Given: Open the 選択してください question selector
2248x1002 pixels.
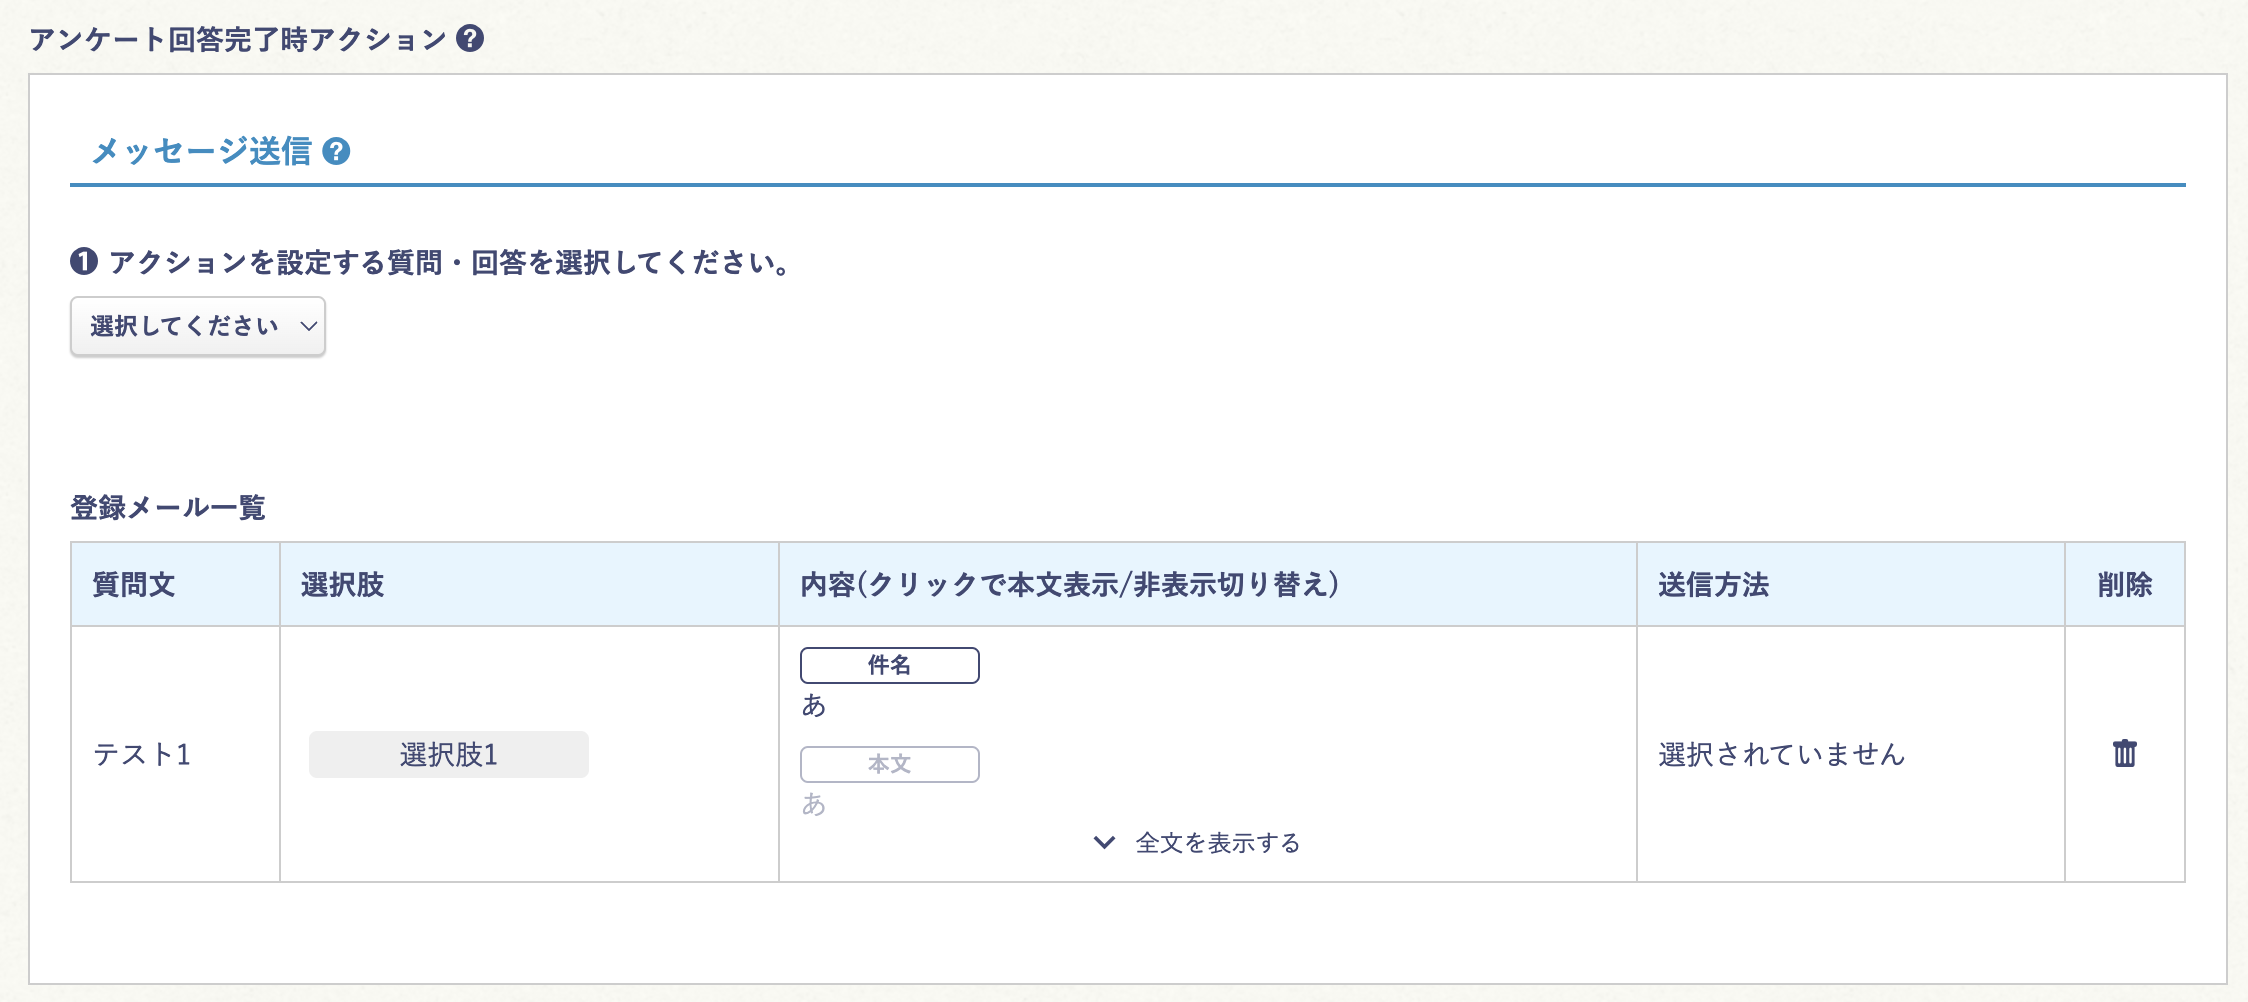Looking at the screenshot, I should coord(196,325).
